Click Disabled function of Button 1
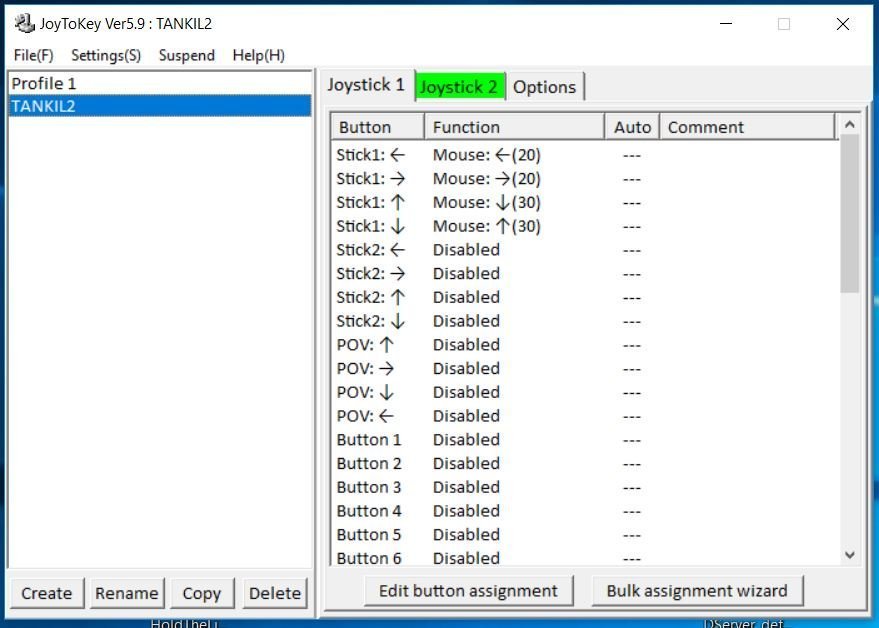 pyautogui.click(x=466, y=440)
